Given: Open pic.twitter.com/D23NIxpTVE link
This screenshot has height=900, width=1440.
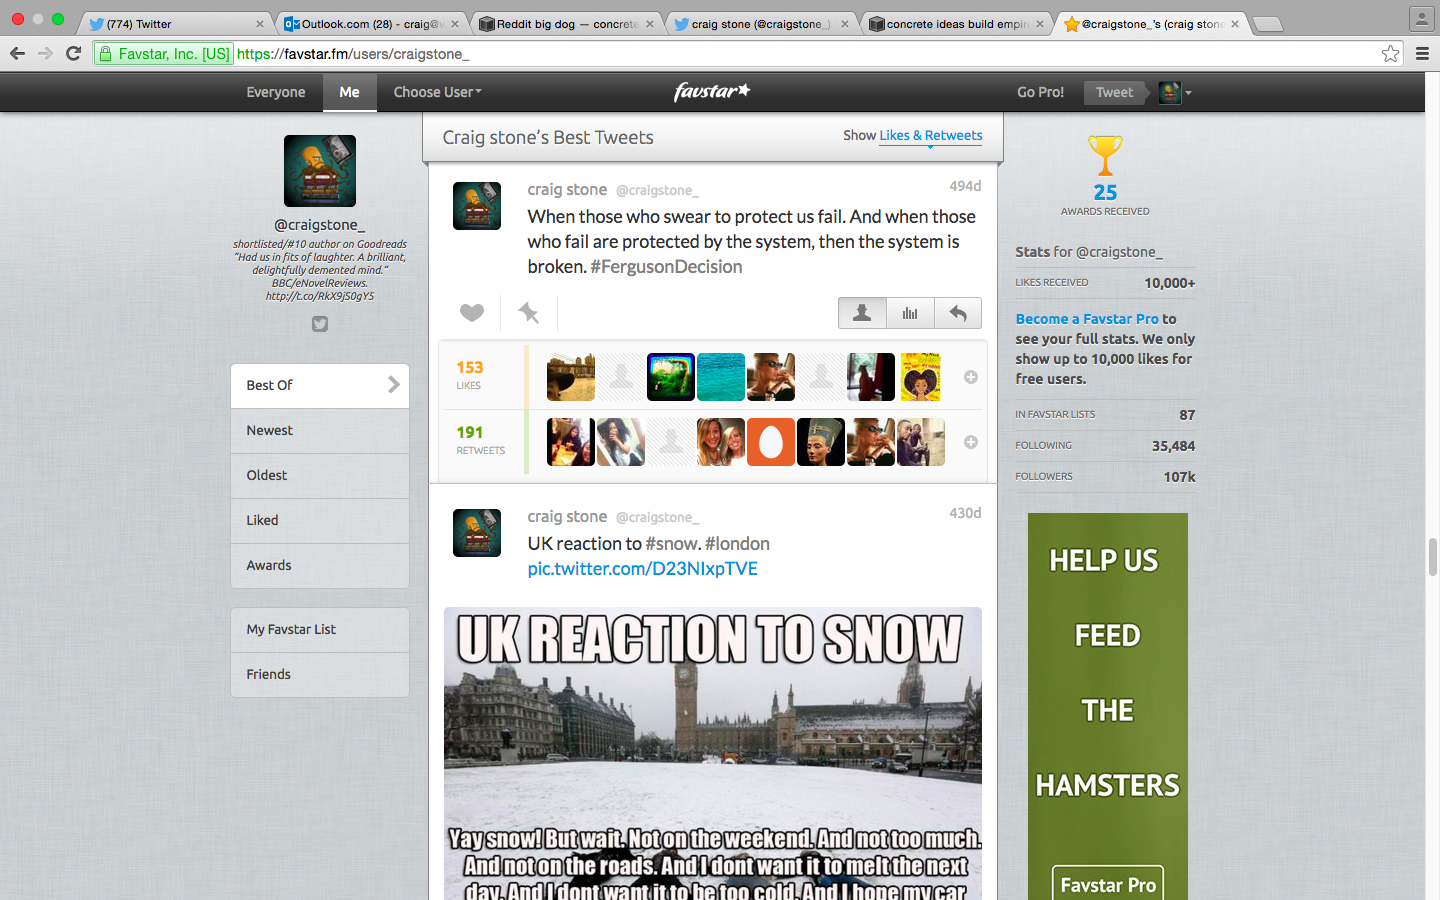Looking at the screenshot, I should point(642,569).
